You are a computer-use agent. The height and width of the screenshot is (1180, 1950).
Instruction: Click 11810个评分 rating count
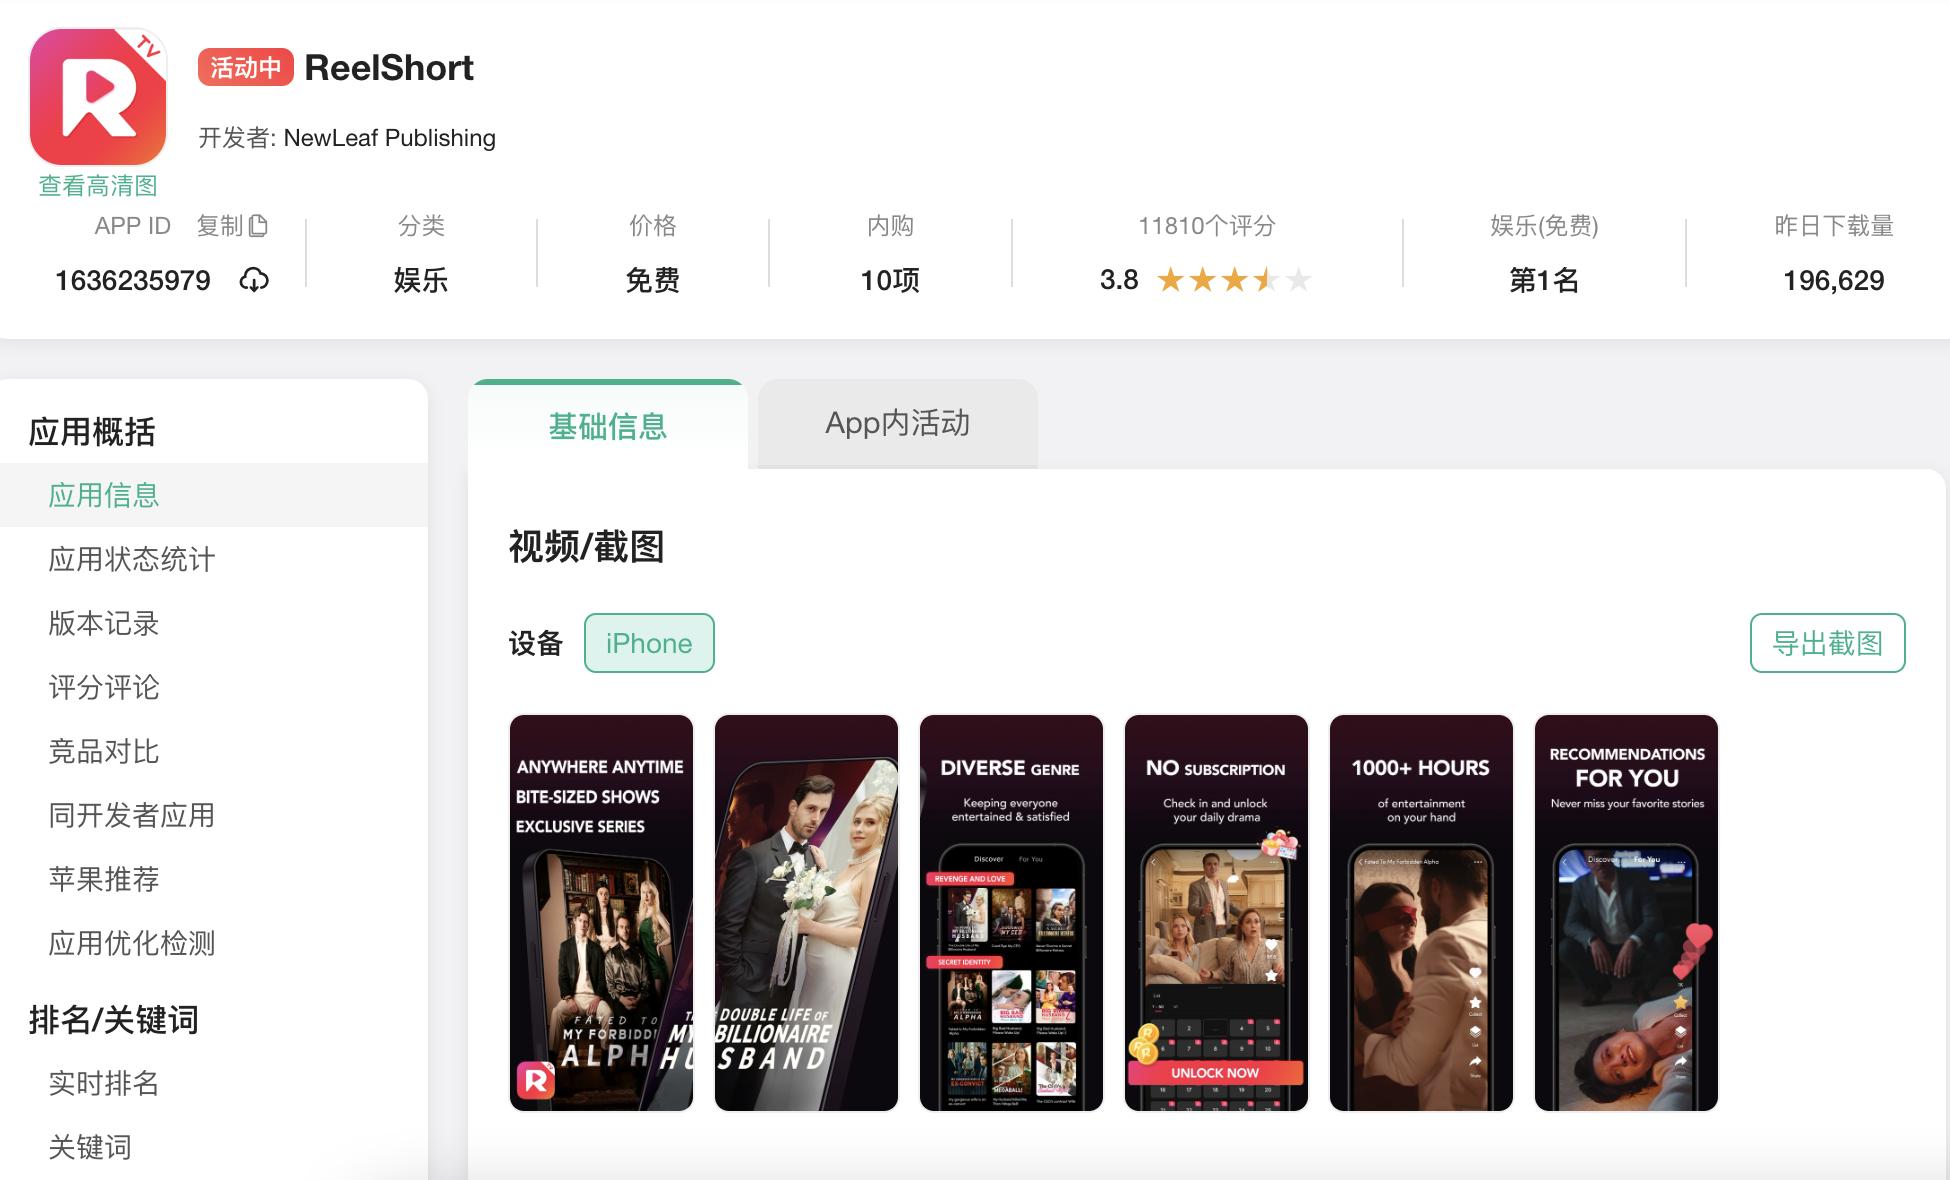1207,226
